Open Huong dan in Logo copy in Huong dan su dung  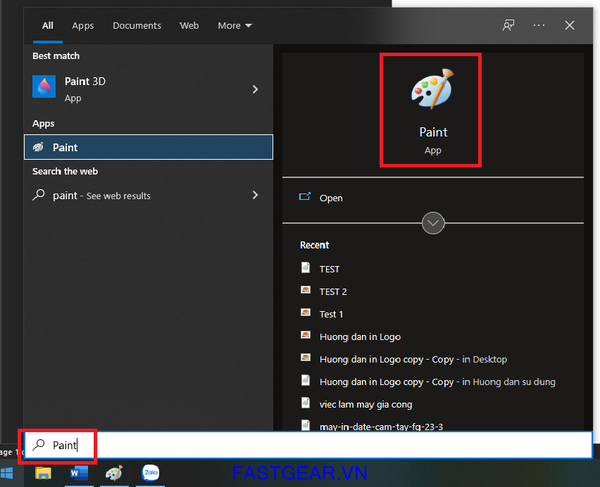pos(437,382)
